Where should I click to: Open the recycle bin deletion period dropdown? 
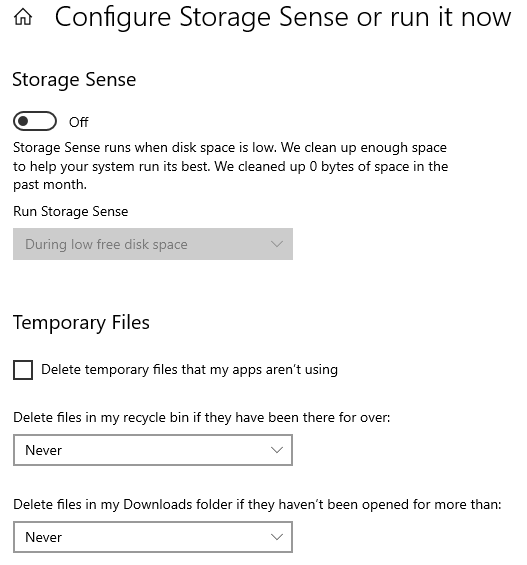point(153,450)
